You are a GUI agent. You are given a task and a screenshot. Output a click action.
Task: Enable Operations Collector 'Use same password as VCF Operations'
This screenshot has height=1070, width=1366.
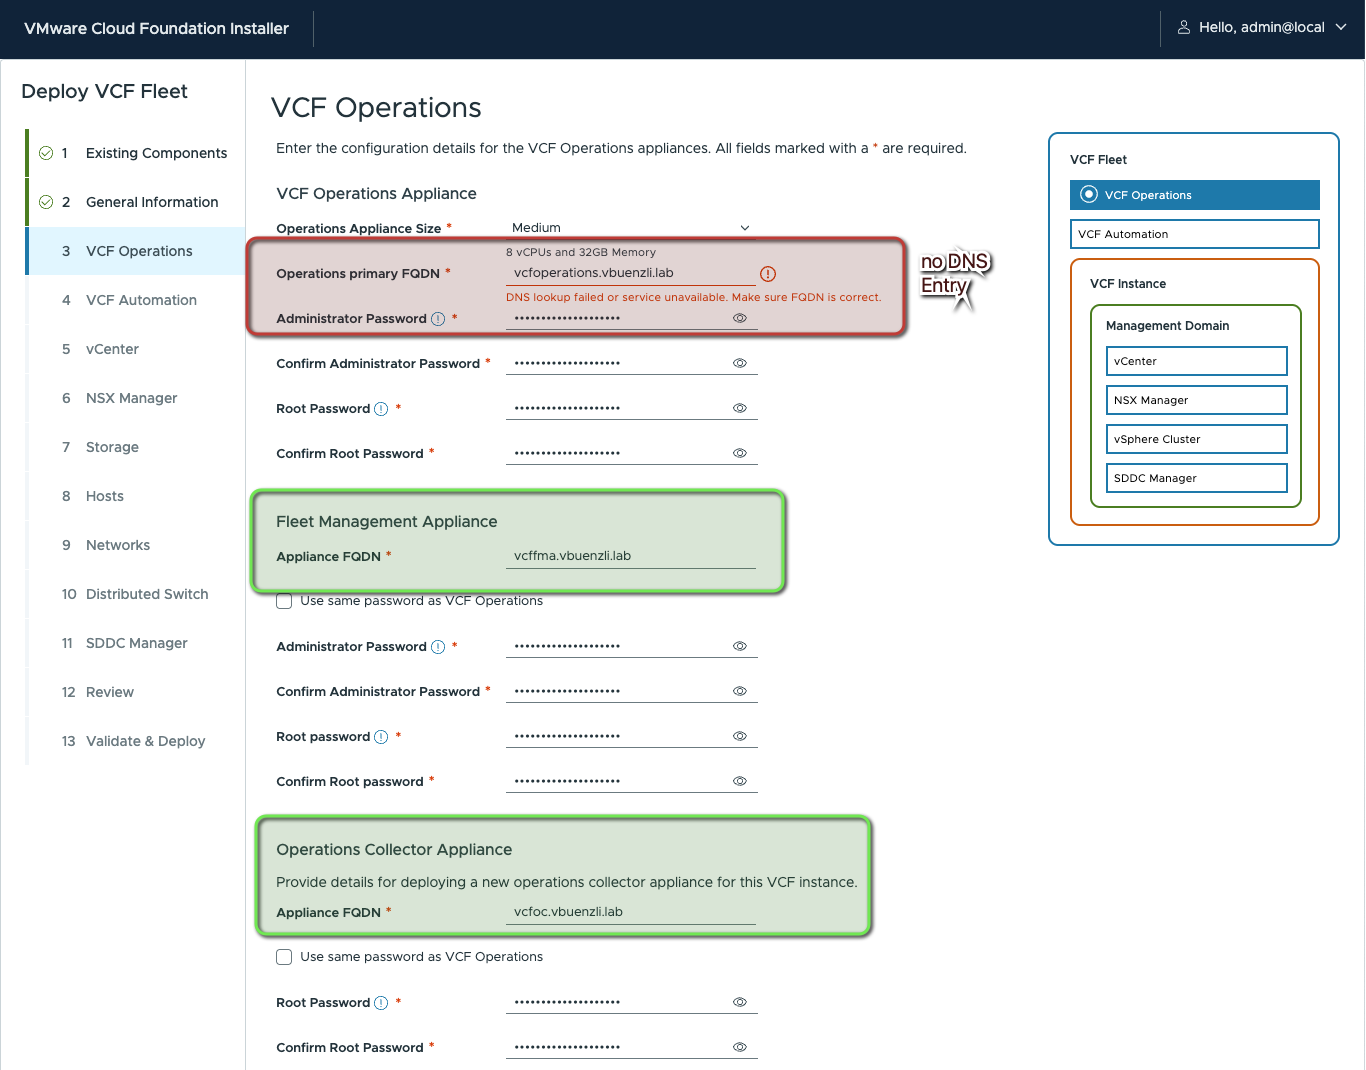284,957
